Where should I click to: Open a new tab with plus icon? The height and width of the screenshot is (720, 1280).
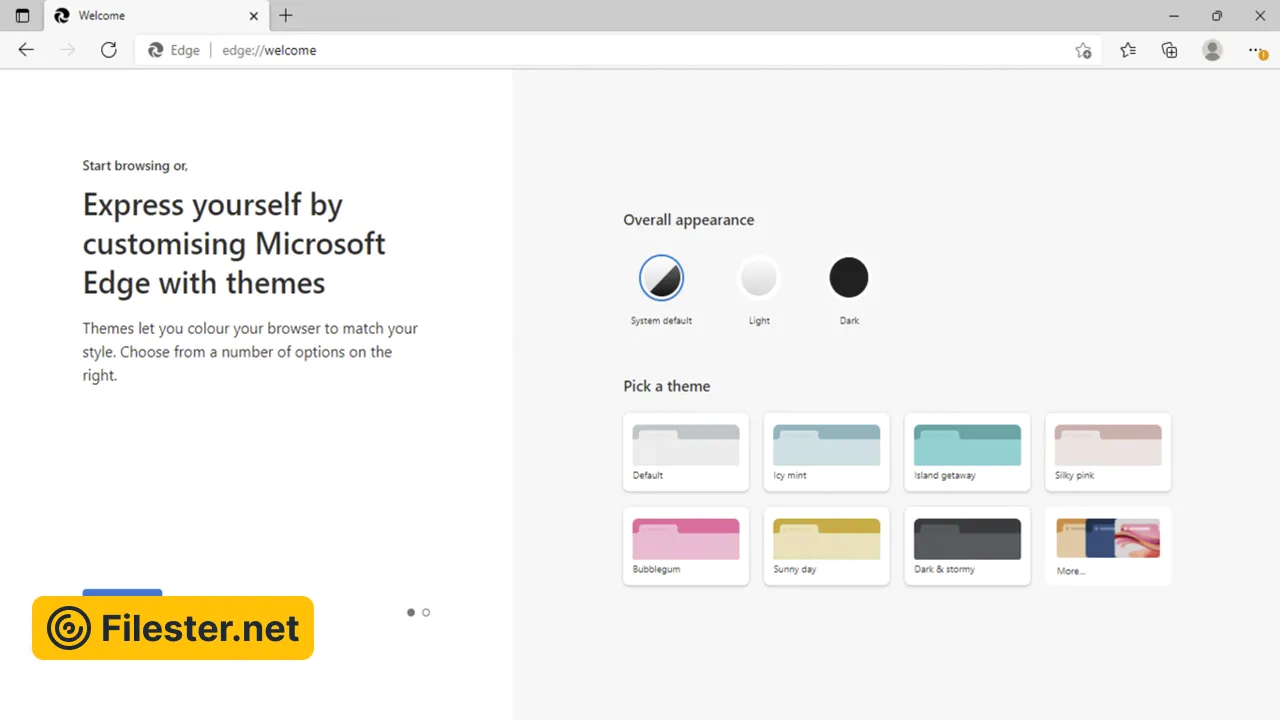point(286,16)
